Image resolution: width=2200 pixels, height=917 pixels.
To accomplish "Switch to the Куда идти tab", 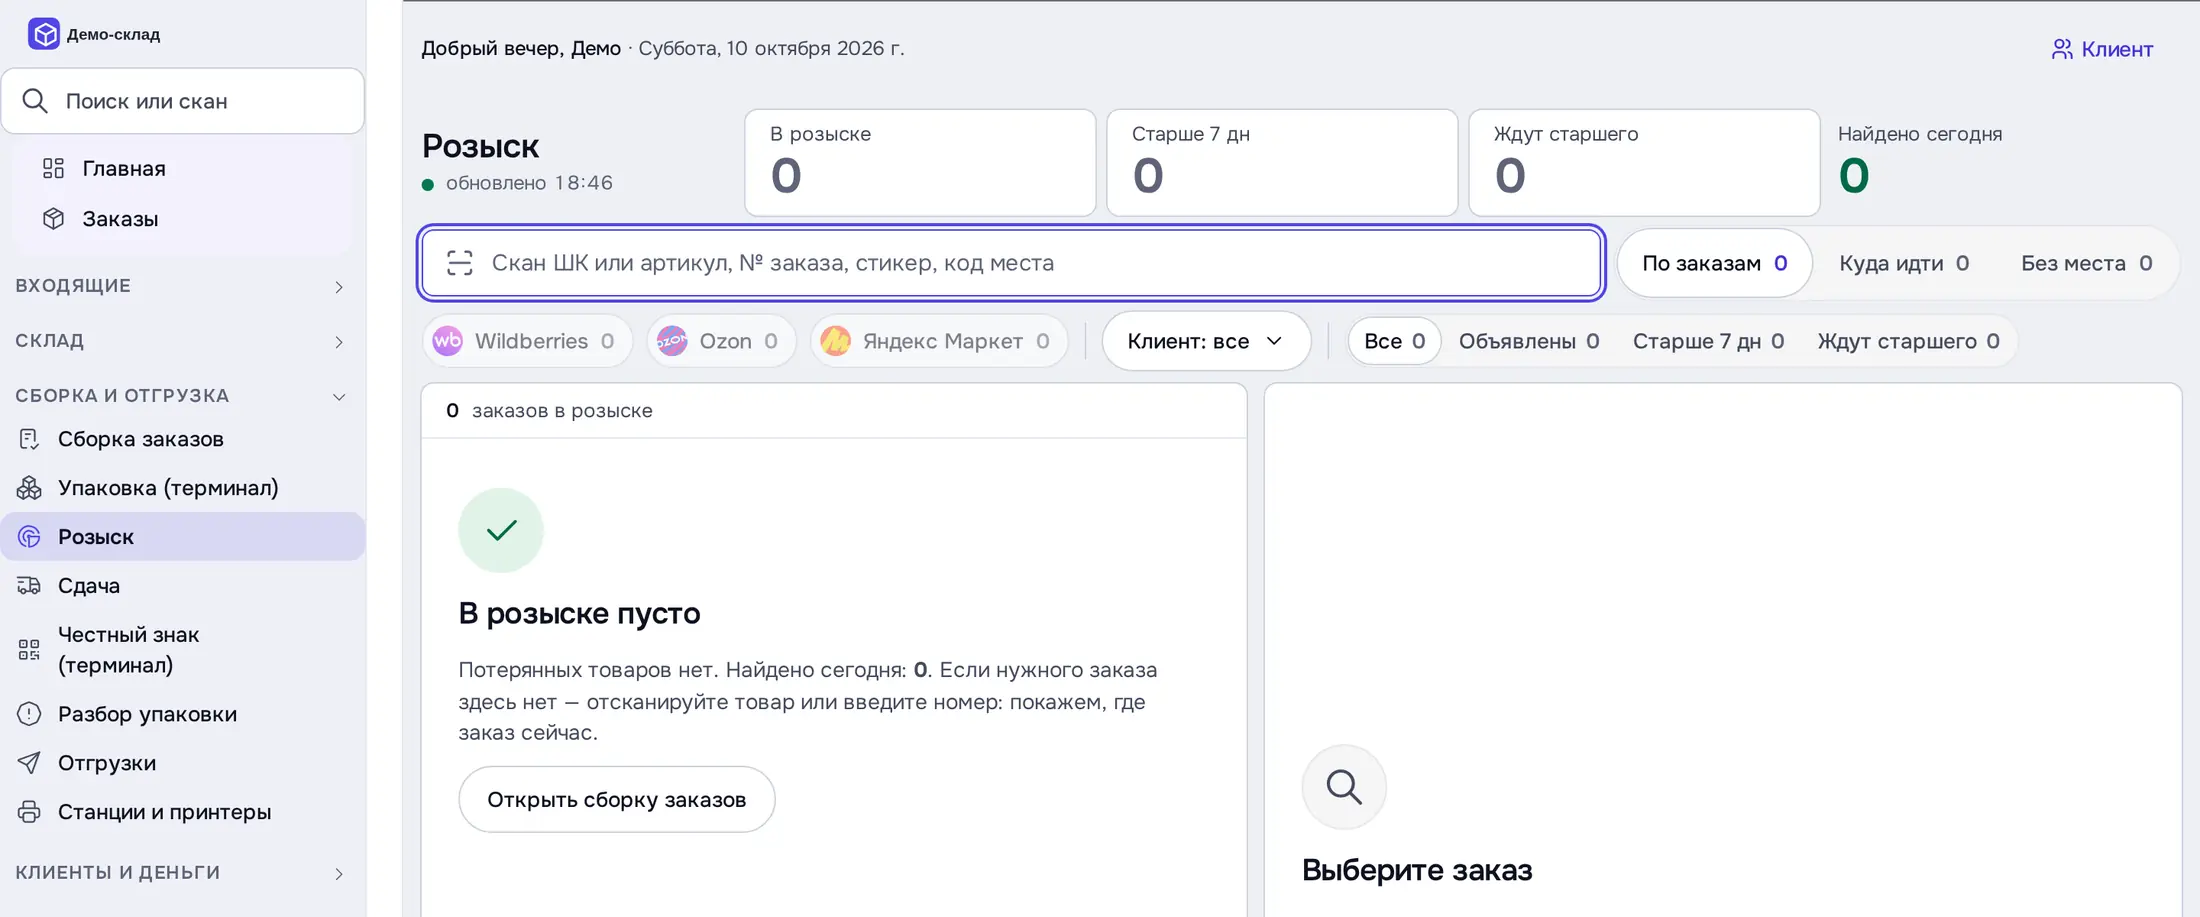I will 1904,263.
